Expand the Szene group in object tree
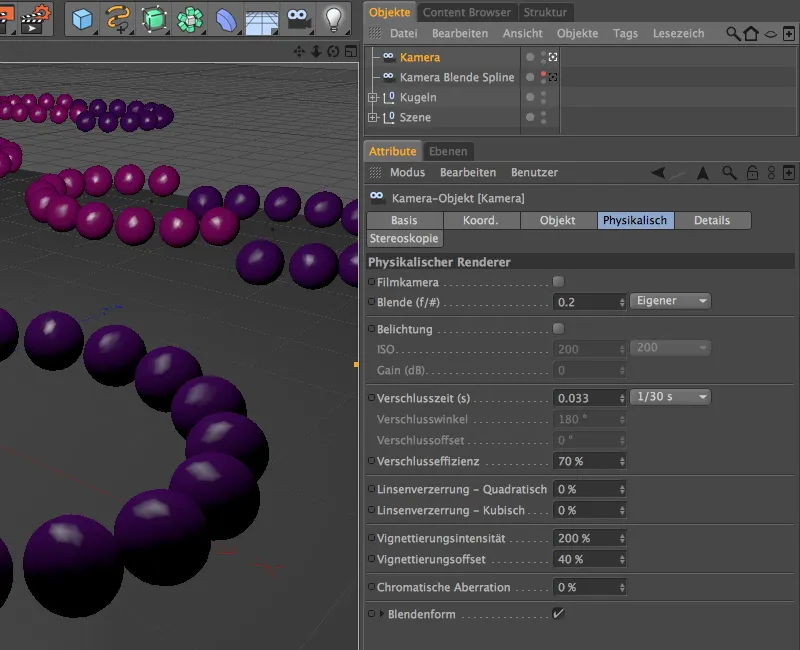Image resolution: width=800 pixels, height=650 pixels. coord(372,117)
